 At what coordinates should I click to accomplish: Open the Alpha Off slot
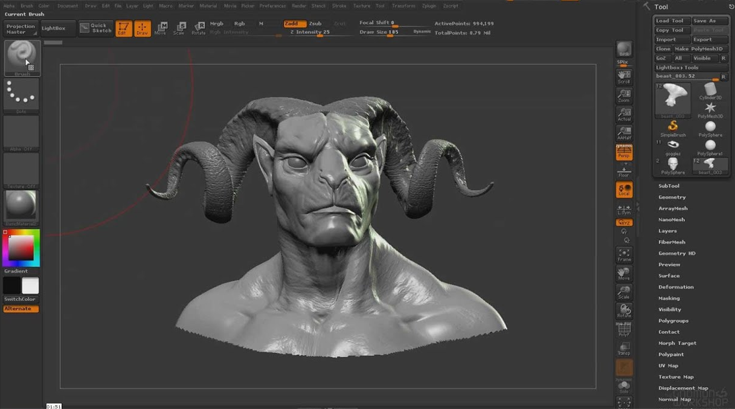pos(22,133)
